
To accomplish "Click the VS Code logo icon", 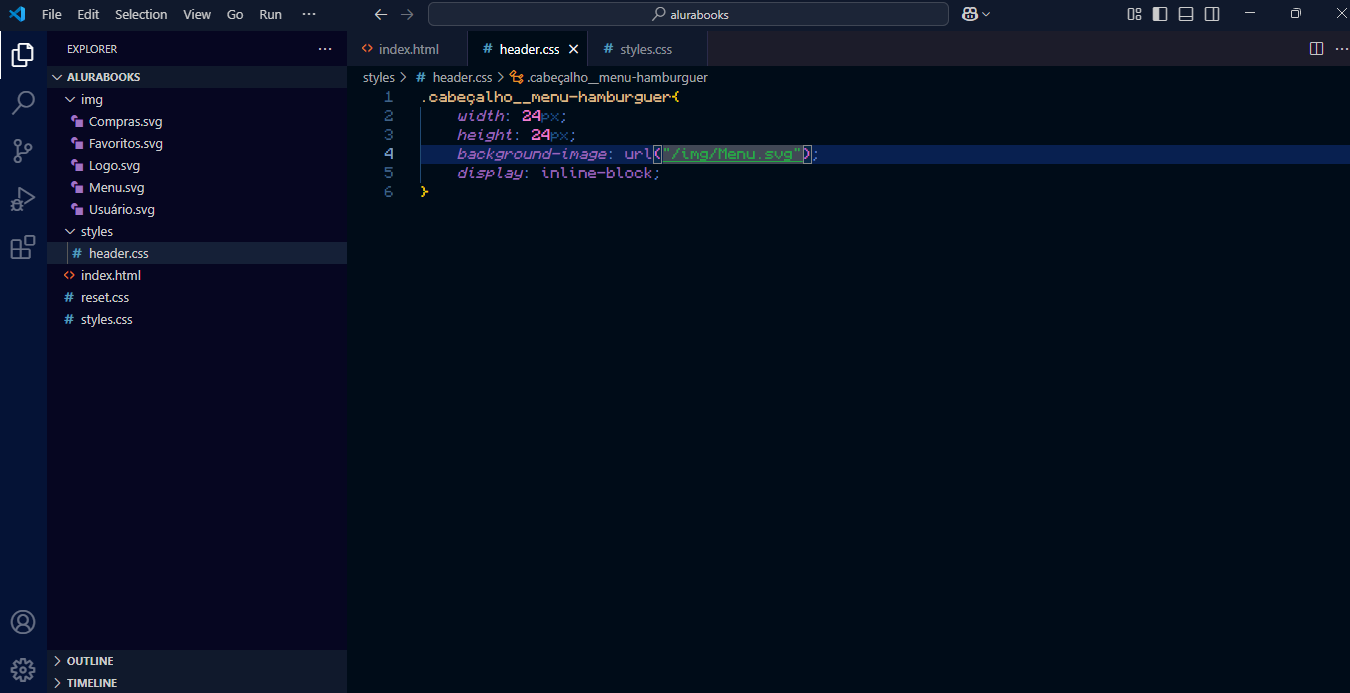I will point(16,14).
